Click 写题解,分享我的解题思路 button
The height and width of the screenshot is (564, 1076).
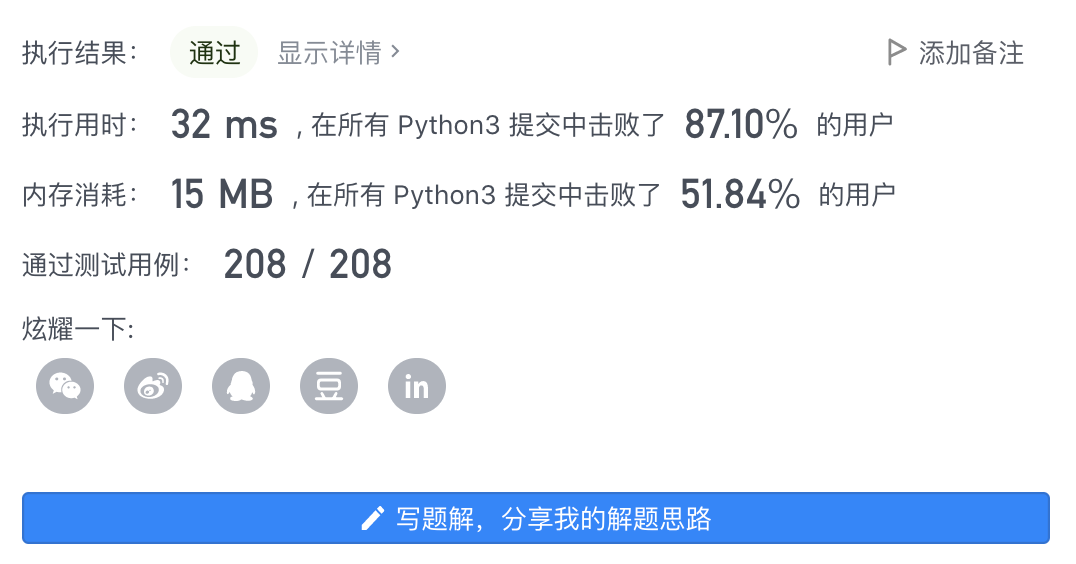click(536, 518)
